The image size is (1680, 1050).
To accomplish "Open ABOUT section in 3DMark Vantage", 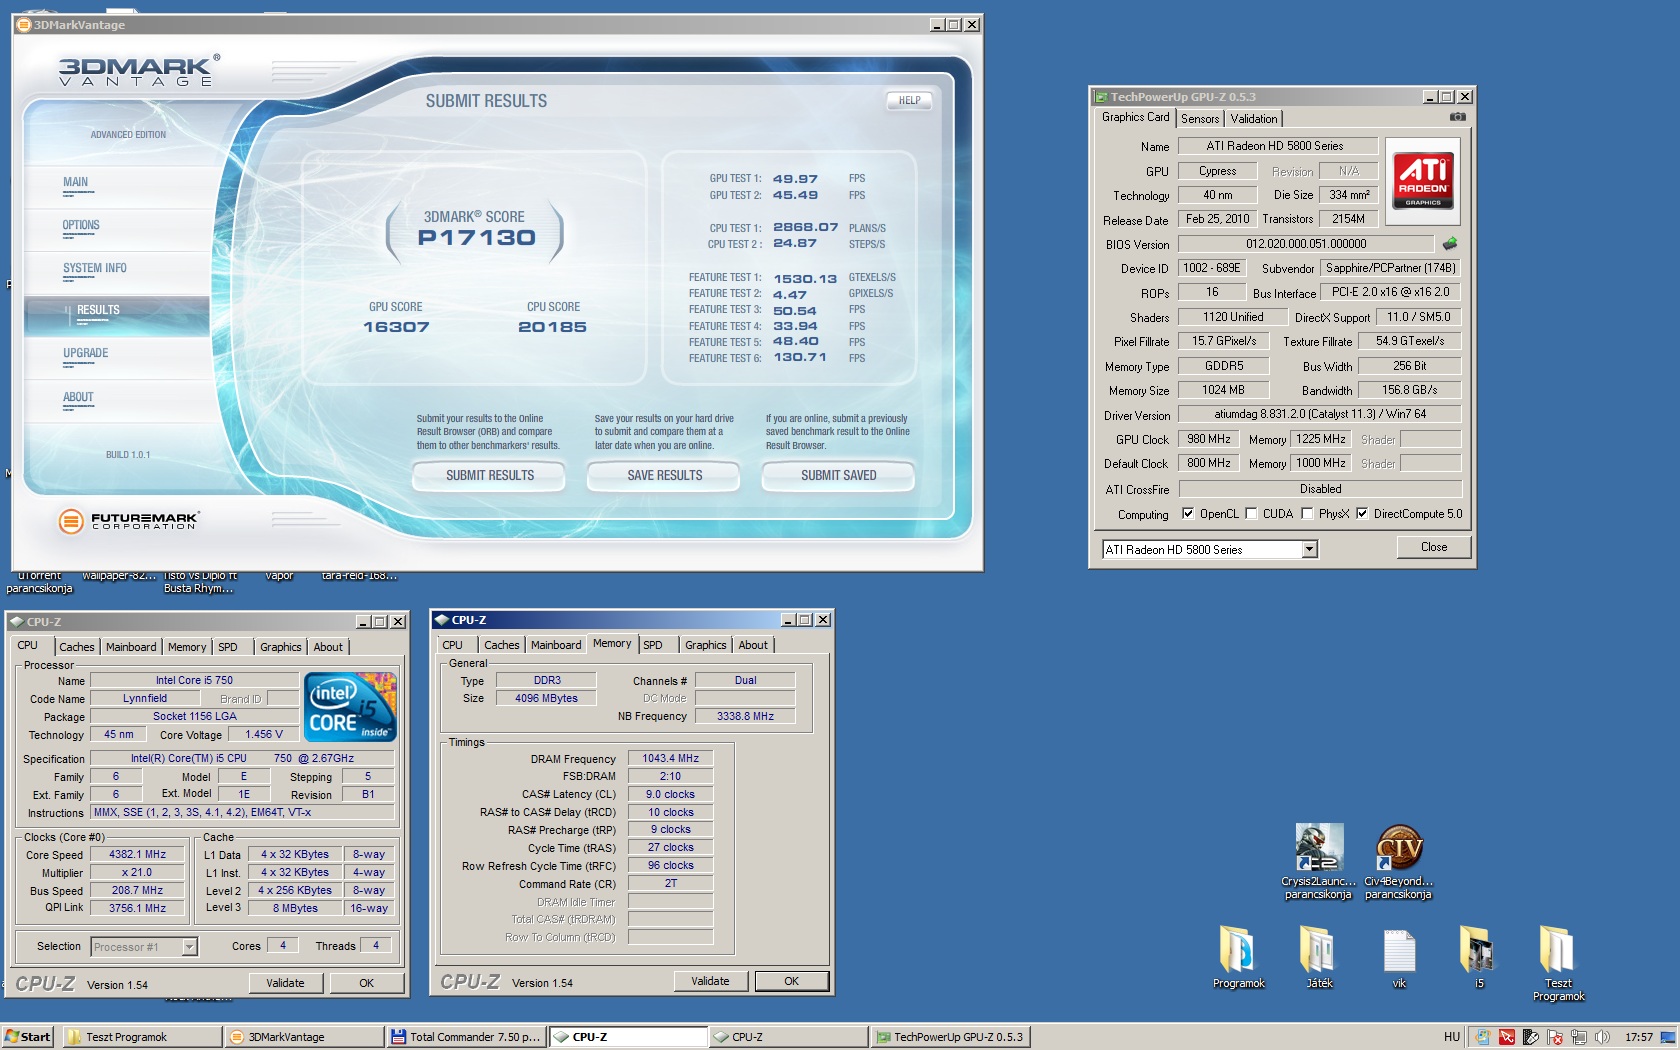I will [x=78, y=397].
